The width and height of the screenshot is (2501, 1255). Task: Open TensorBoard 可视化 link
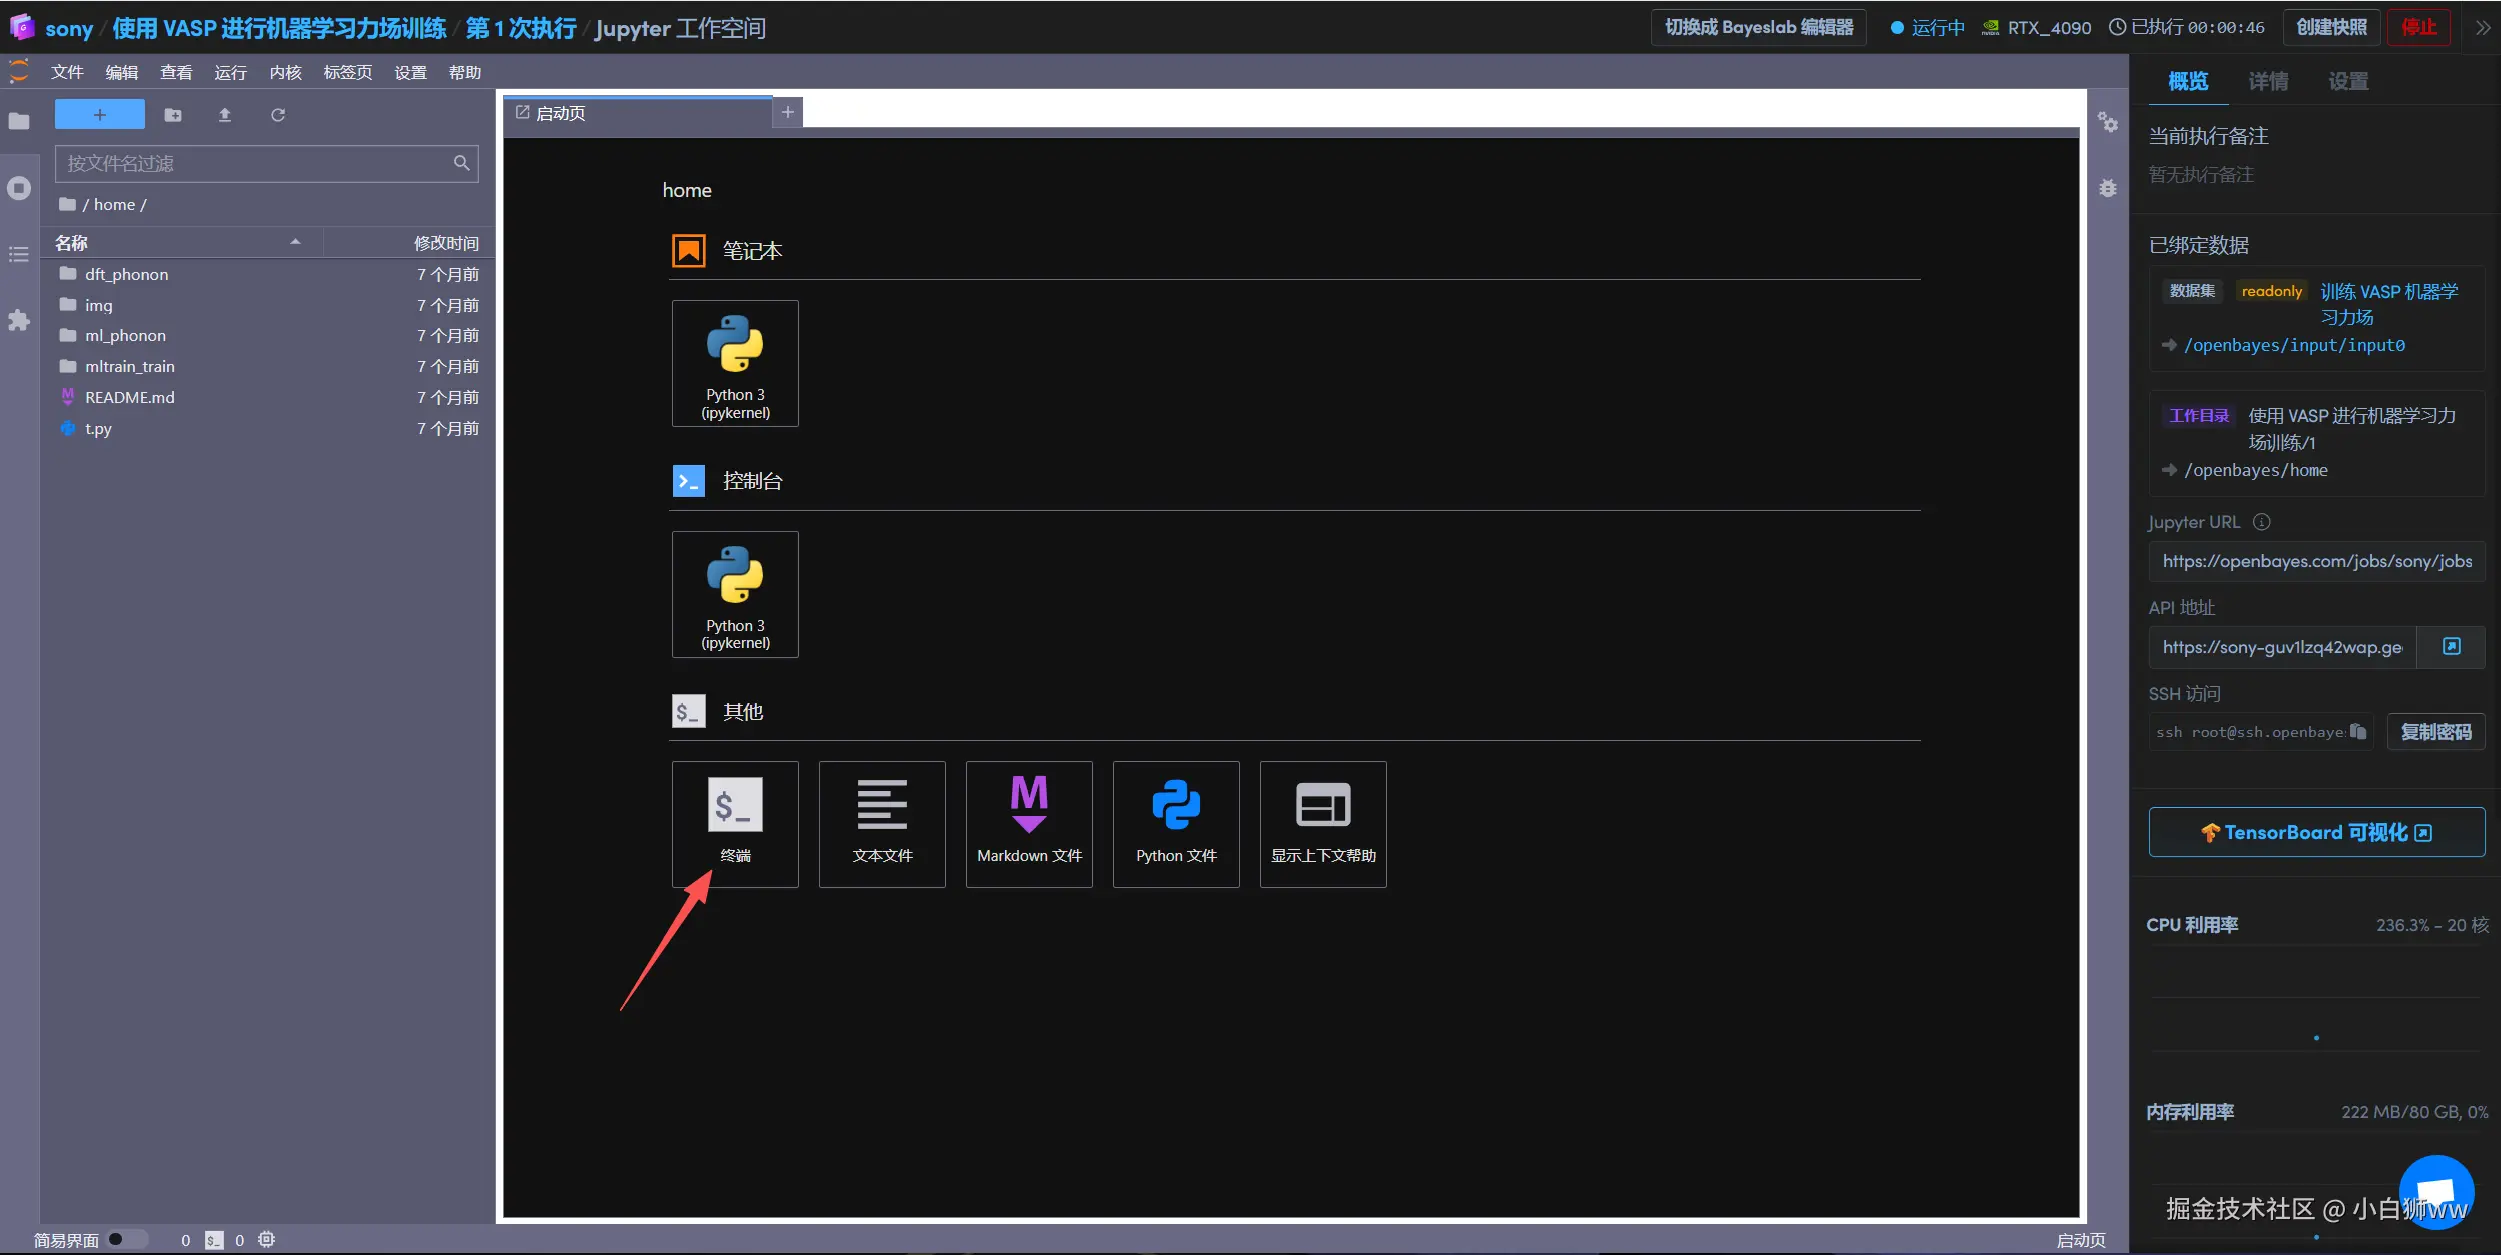[2316, 832]
